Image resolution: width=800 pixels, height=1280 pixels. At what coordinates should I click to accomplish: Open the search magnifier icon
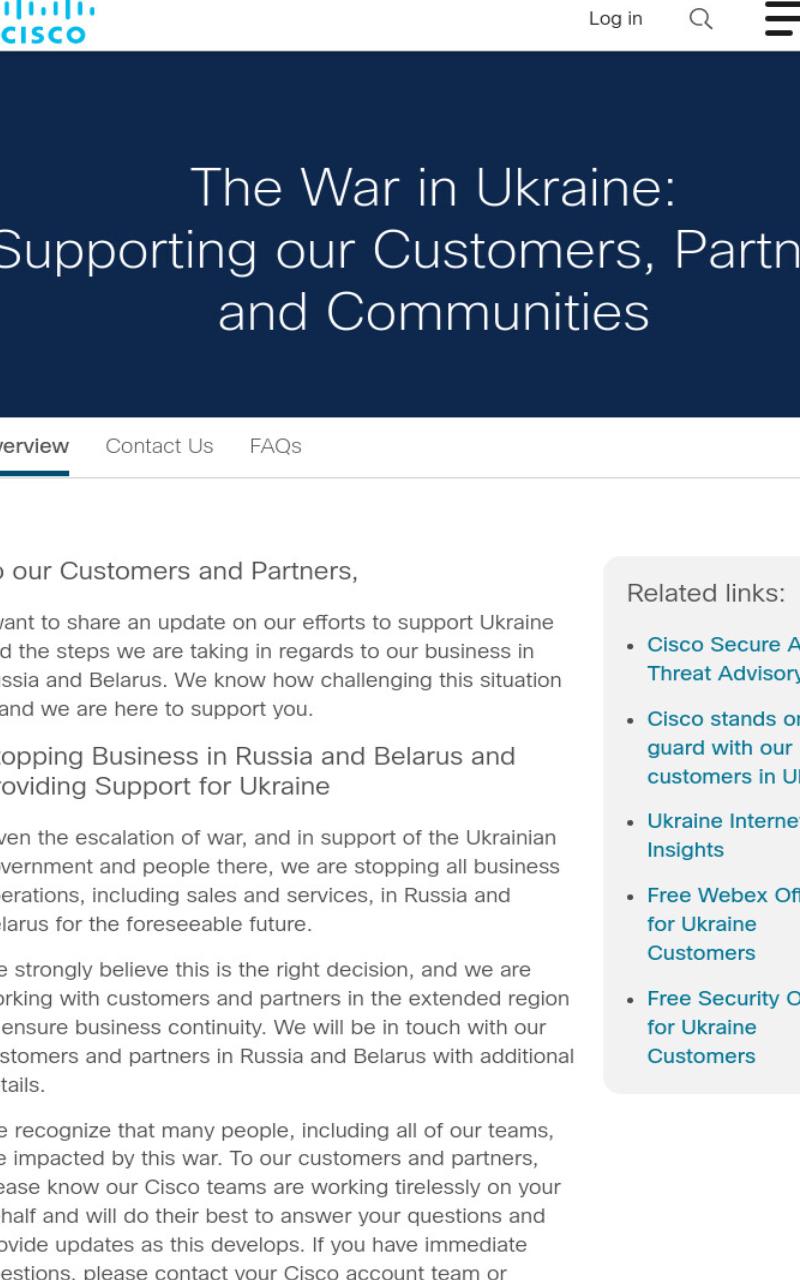tap(701, 19)
